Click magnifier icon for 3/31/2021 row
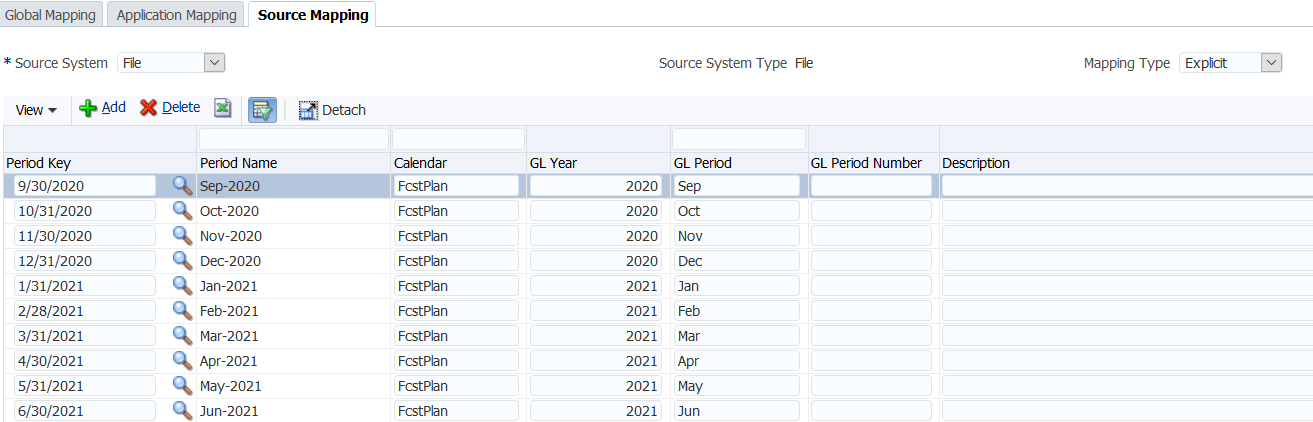The width and height of the screenshot is (1313, 422). tap(182, 335)
